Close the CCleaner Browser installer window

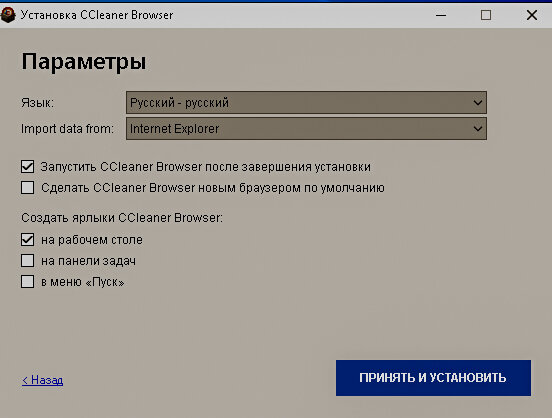tap(532, 15)
